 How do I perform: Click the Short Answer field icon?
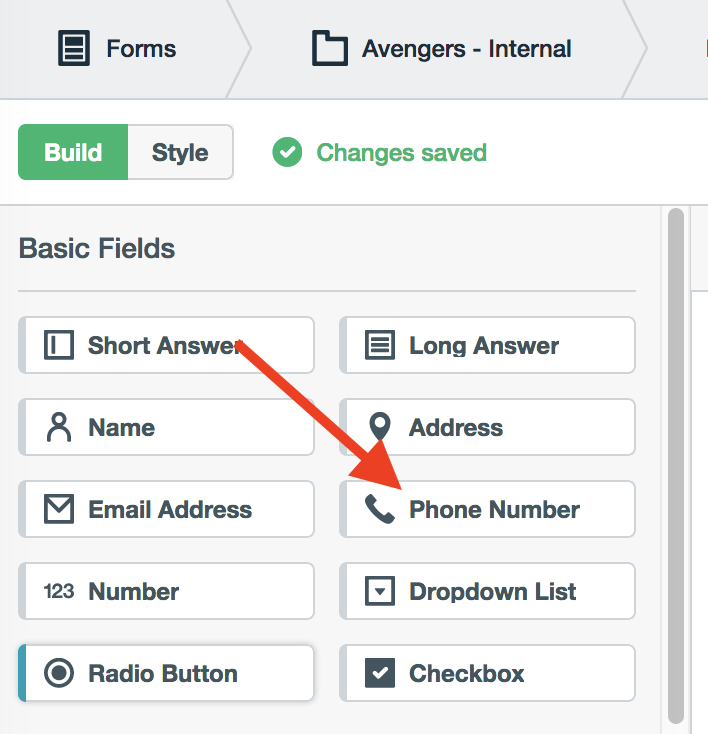(59, 346)
